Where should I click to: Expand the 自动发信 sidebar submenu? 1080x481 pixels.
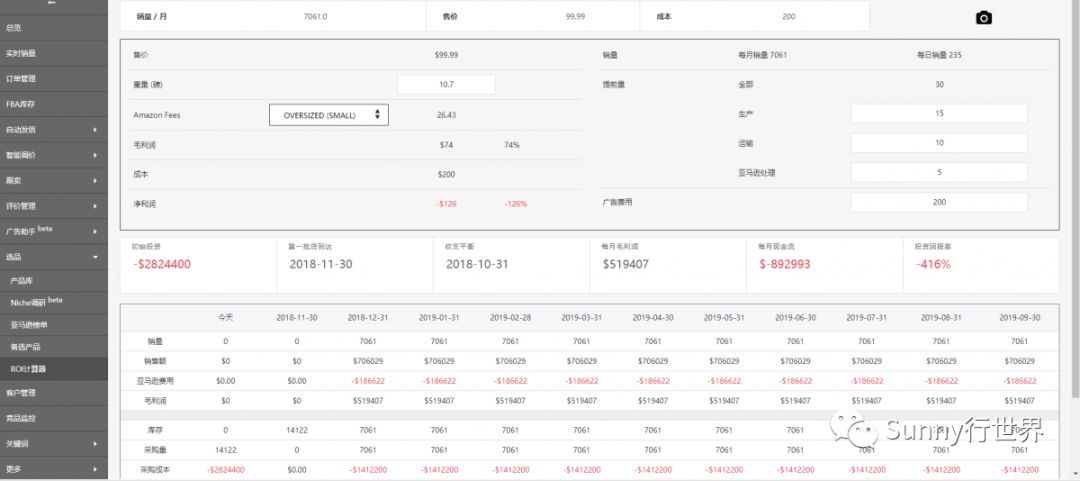(x=95, y=130)
